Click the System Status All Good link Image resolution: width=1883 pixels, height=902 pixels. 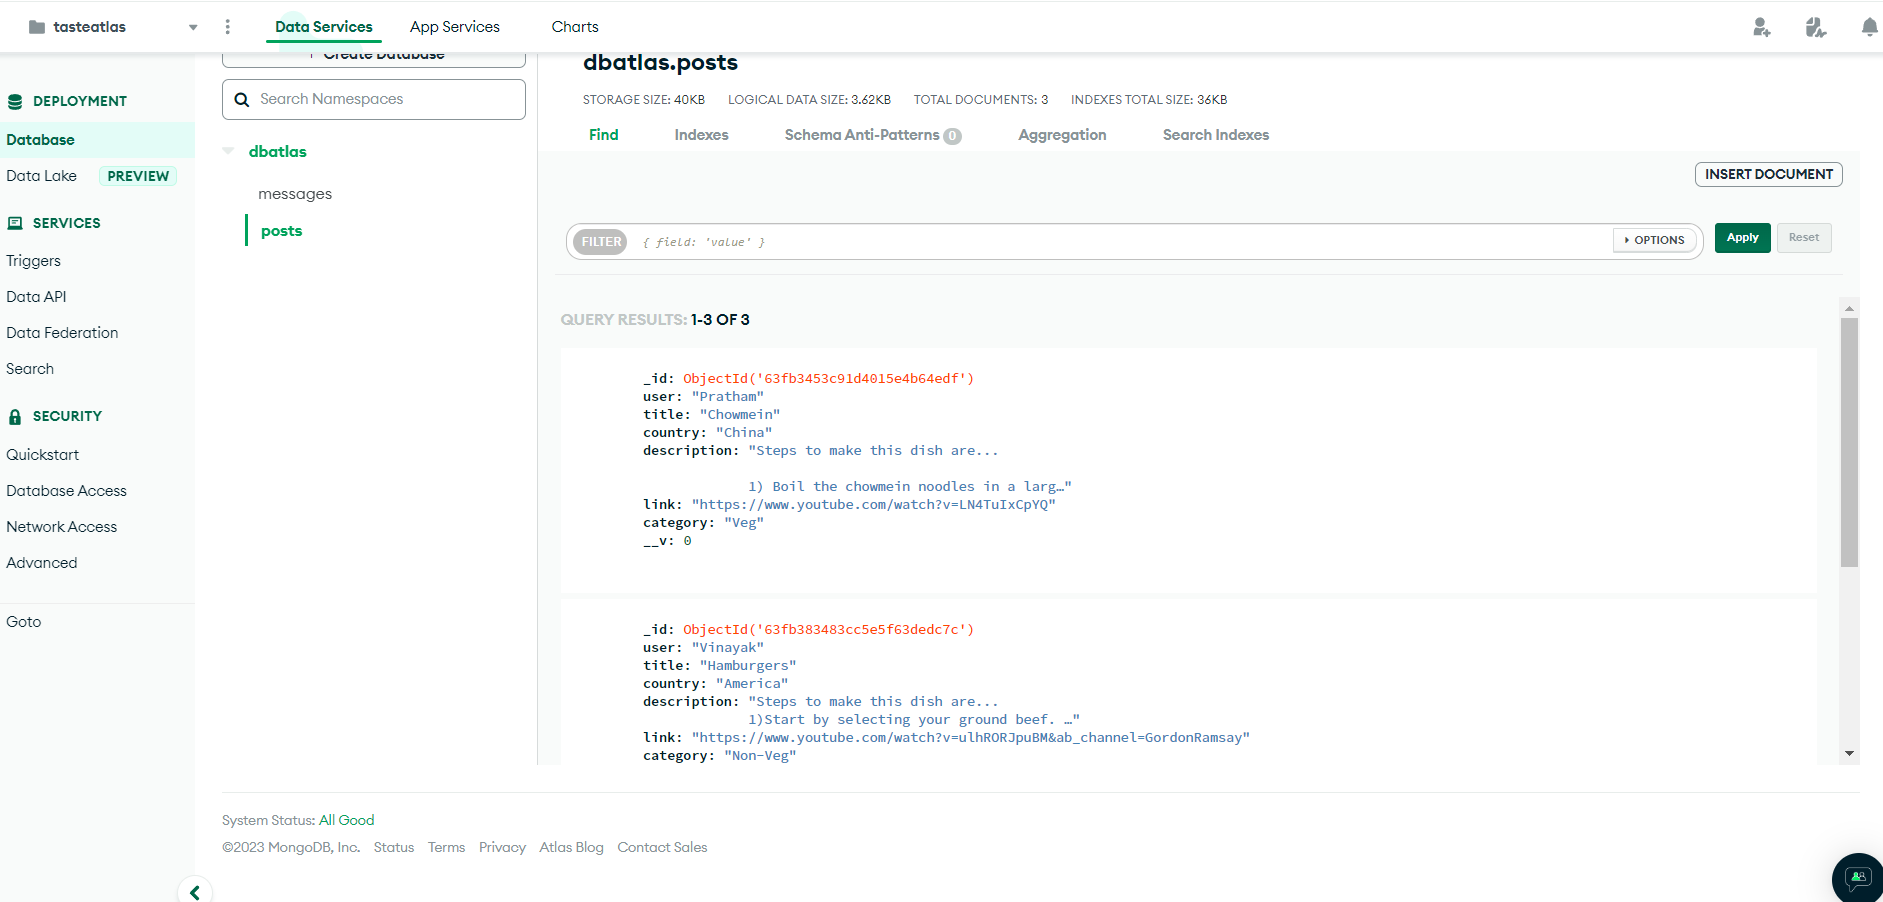(346, 820)
